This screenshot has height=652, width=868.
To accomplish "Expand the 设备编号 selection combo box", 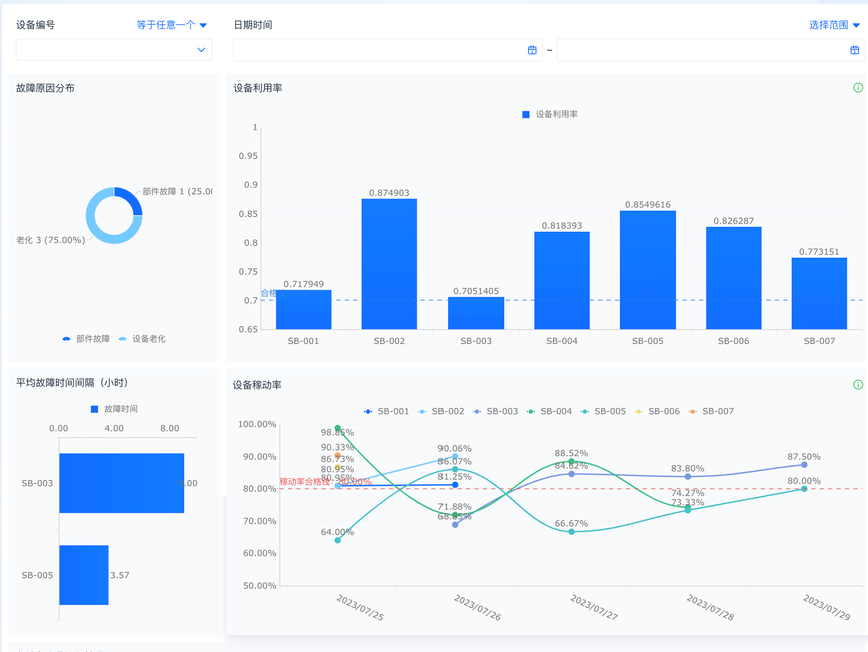I will 114,50.
